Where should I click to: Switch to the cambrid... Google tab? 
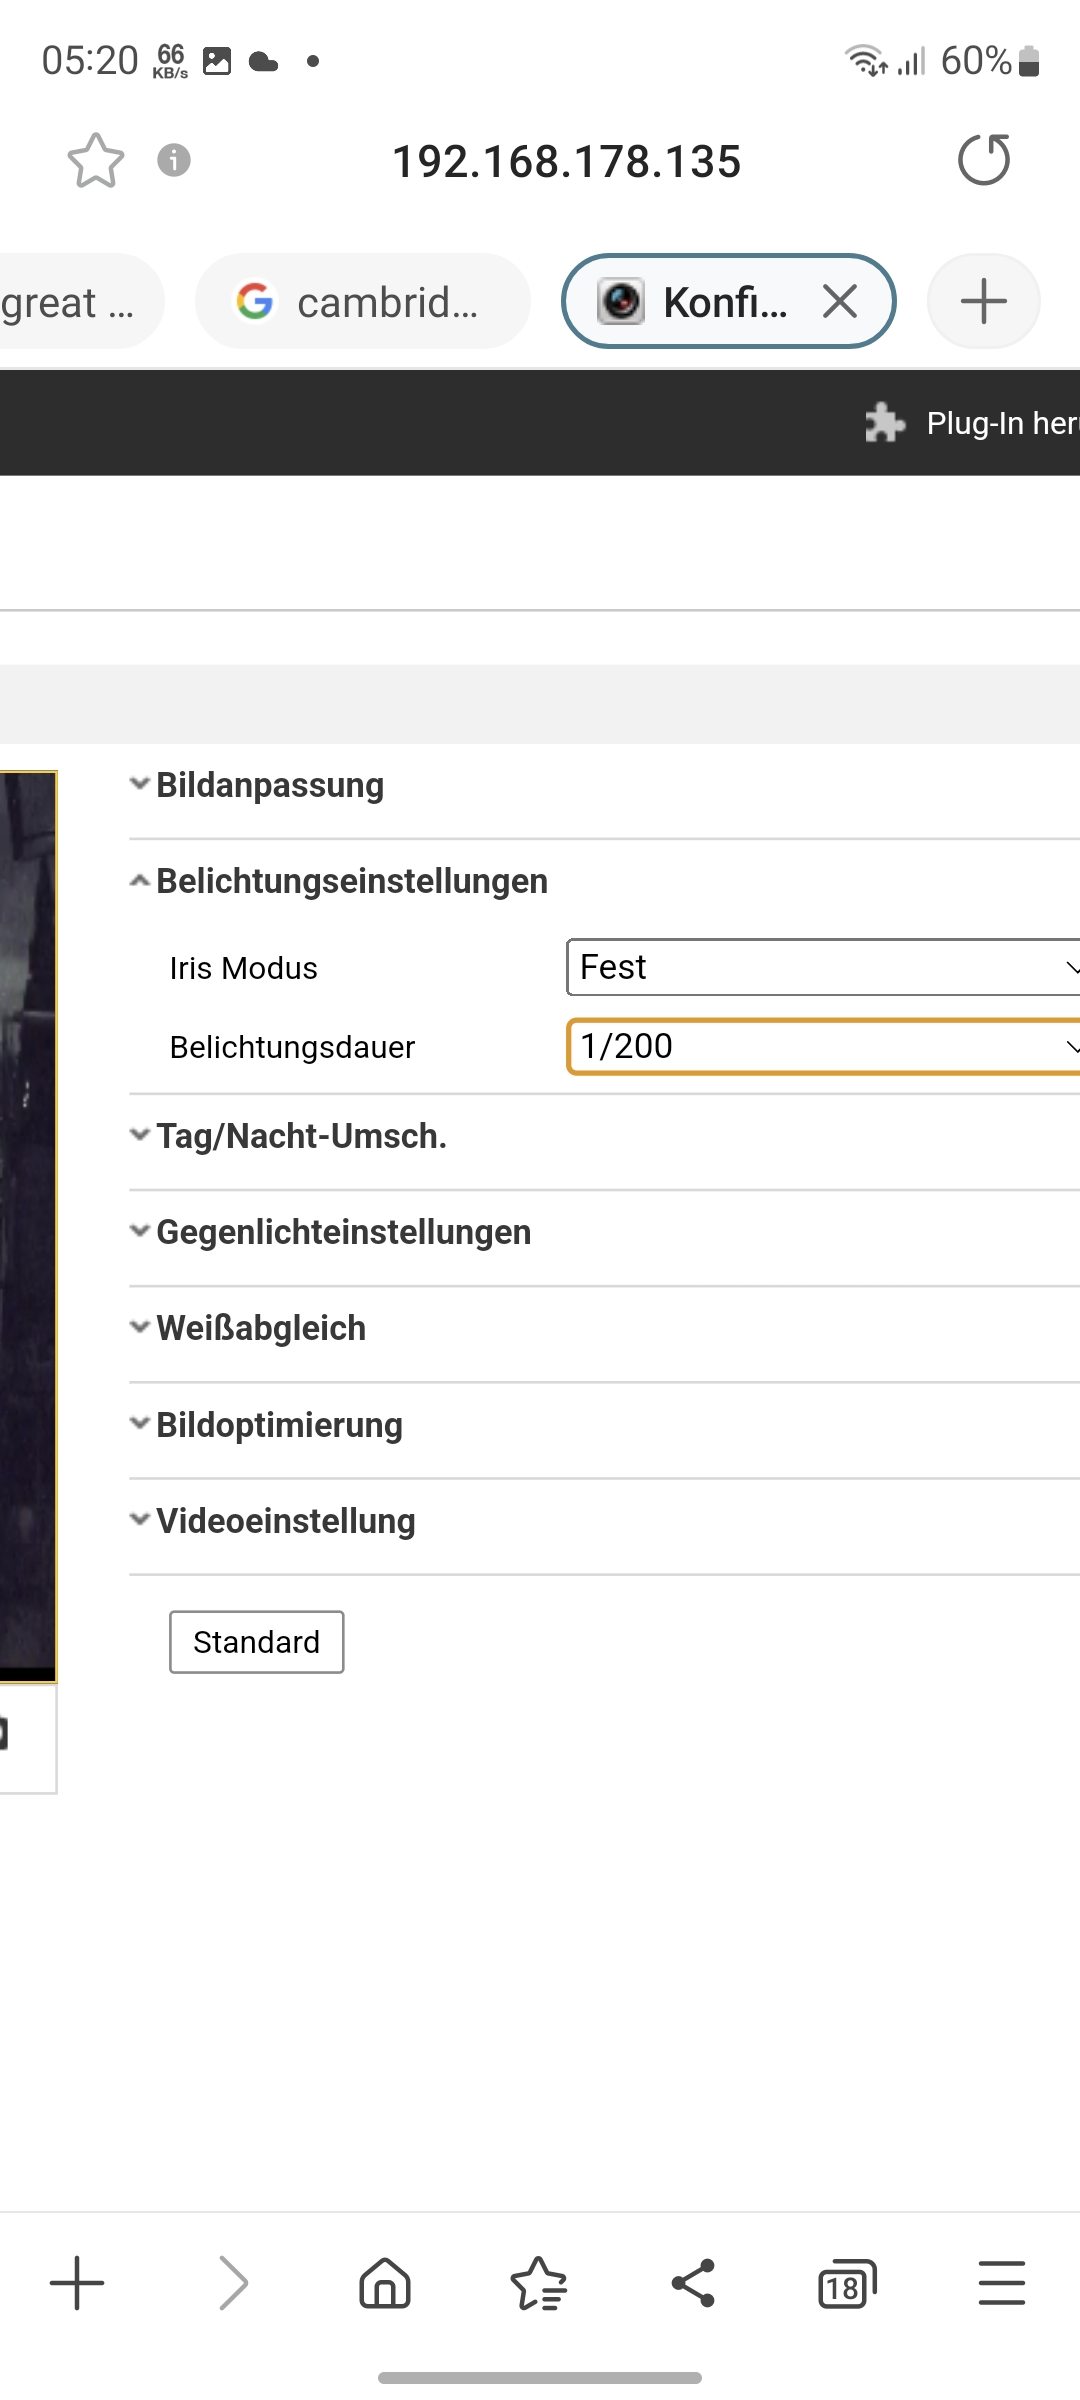(362, 301)
